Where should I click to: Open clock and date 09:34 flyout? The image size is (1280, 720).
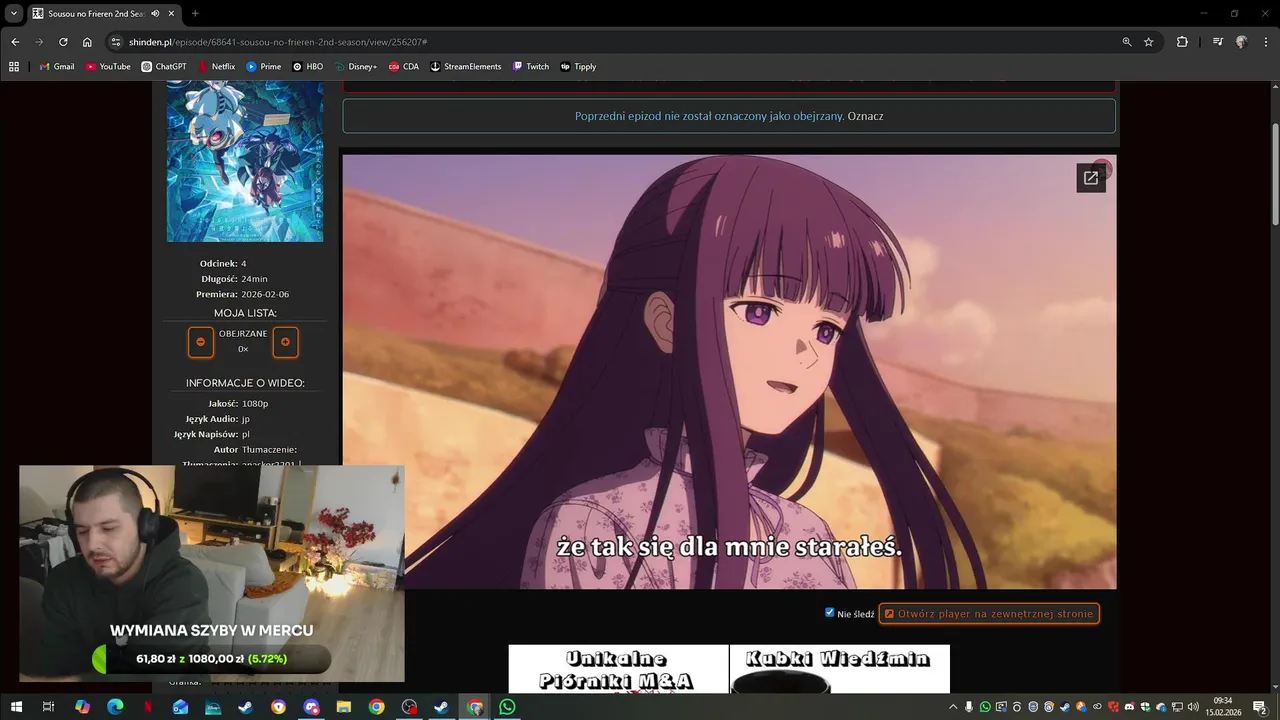(x=1223, y=707)
